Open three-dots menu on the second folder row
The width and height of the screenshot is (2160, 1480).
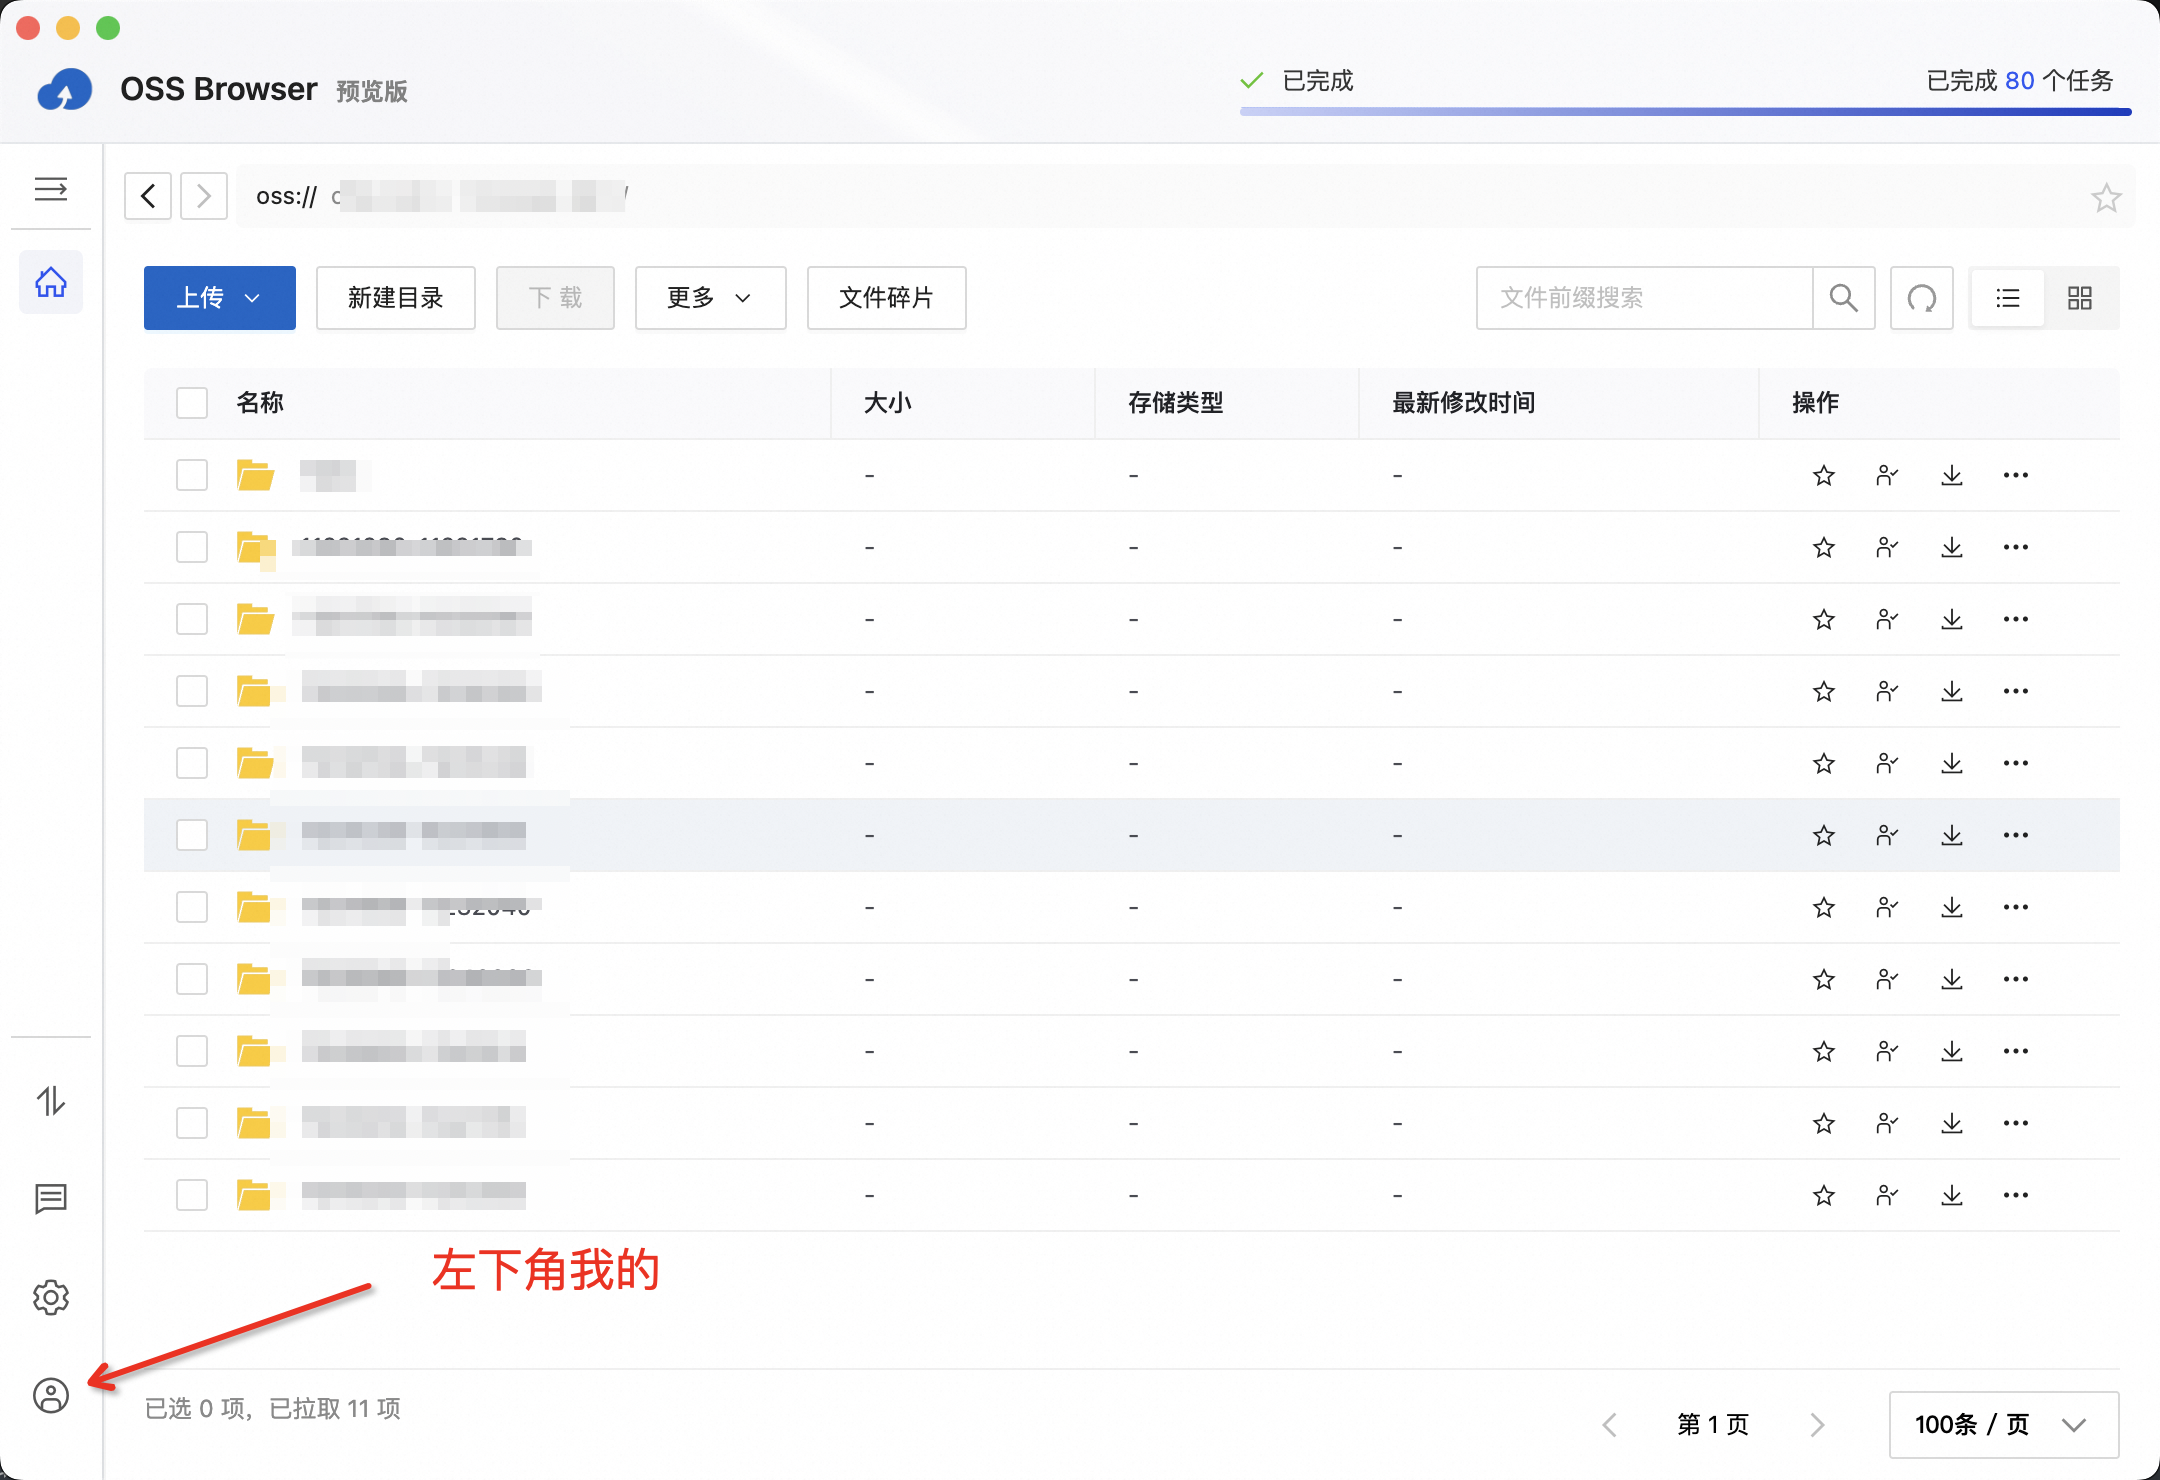2016,547
